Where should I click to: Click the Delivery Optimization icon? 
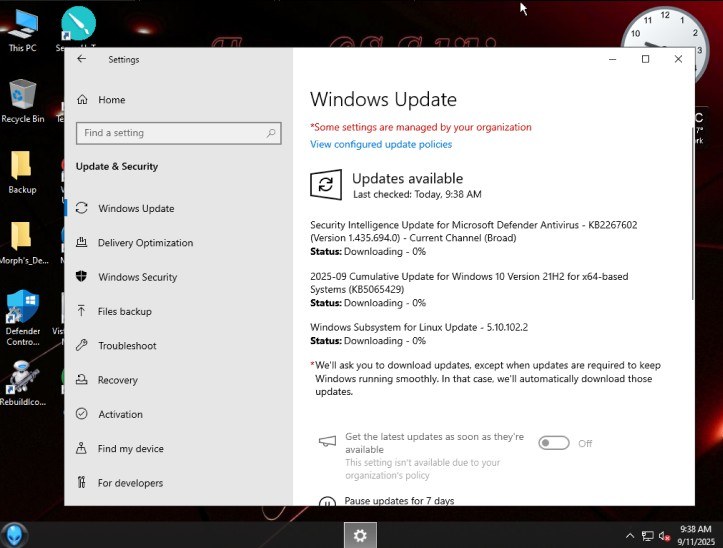coord(82,242)
